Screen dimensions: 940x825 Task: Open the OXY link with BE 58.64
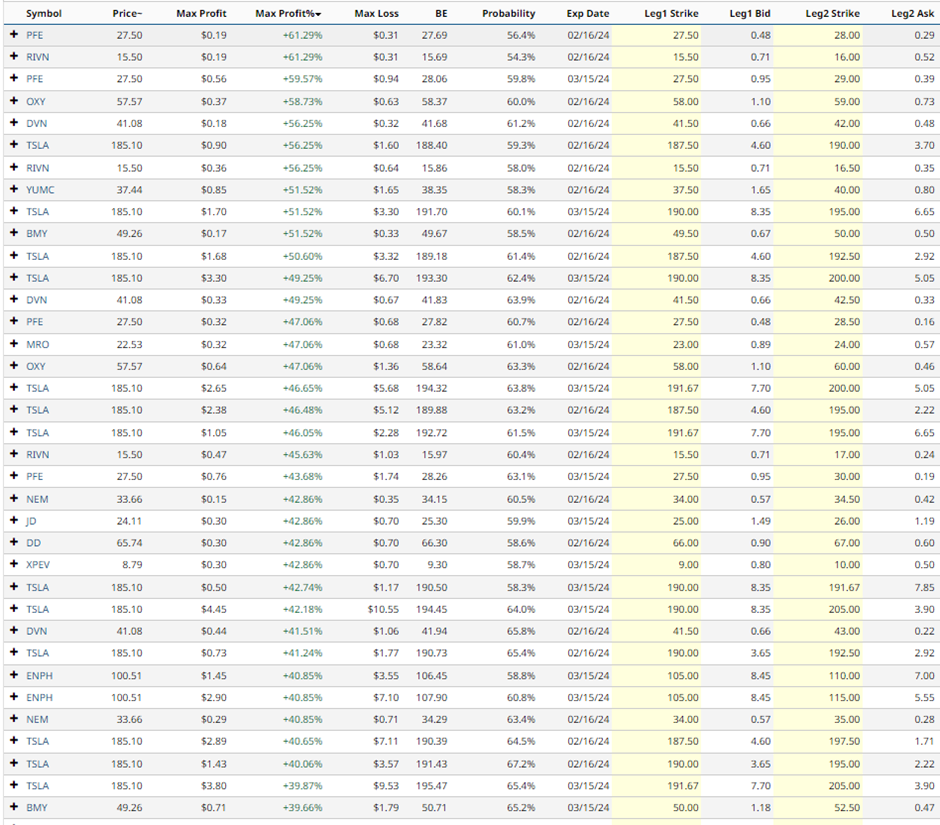pos(35,366)
